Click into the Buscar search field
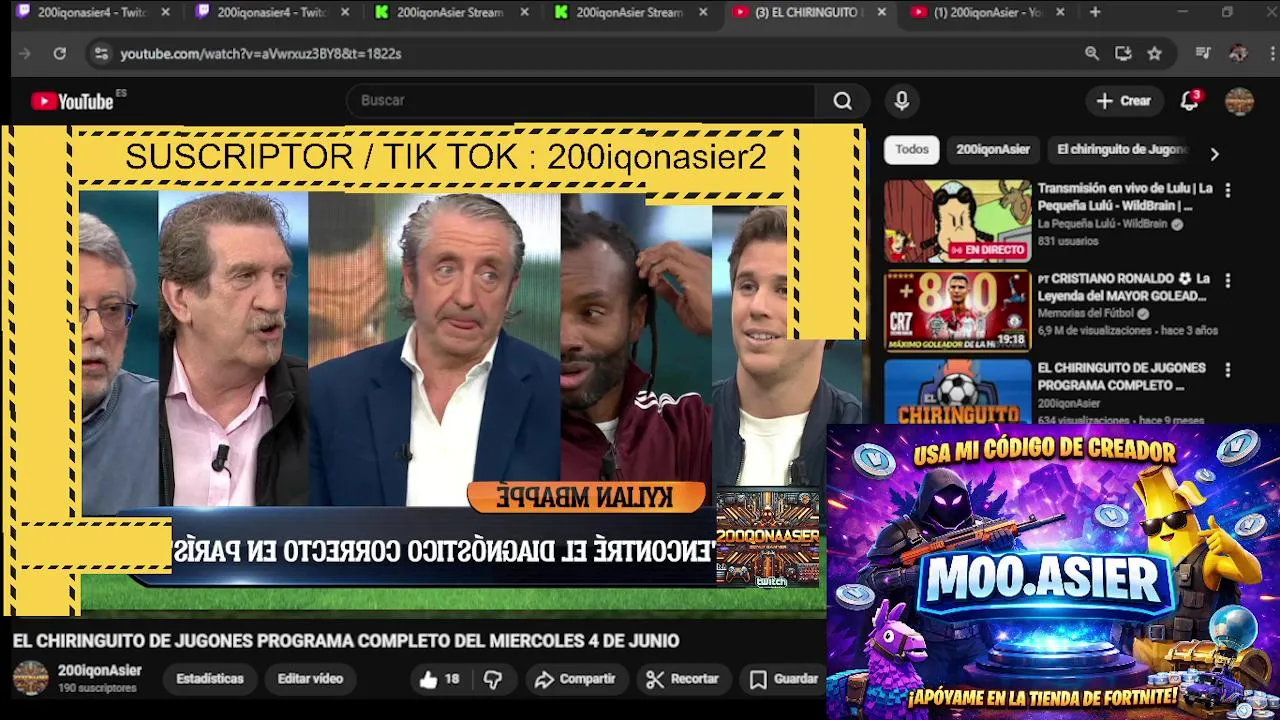The width and height of the screenshot is (1280, 720). 582,101
